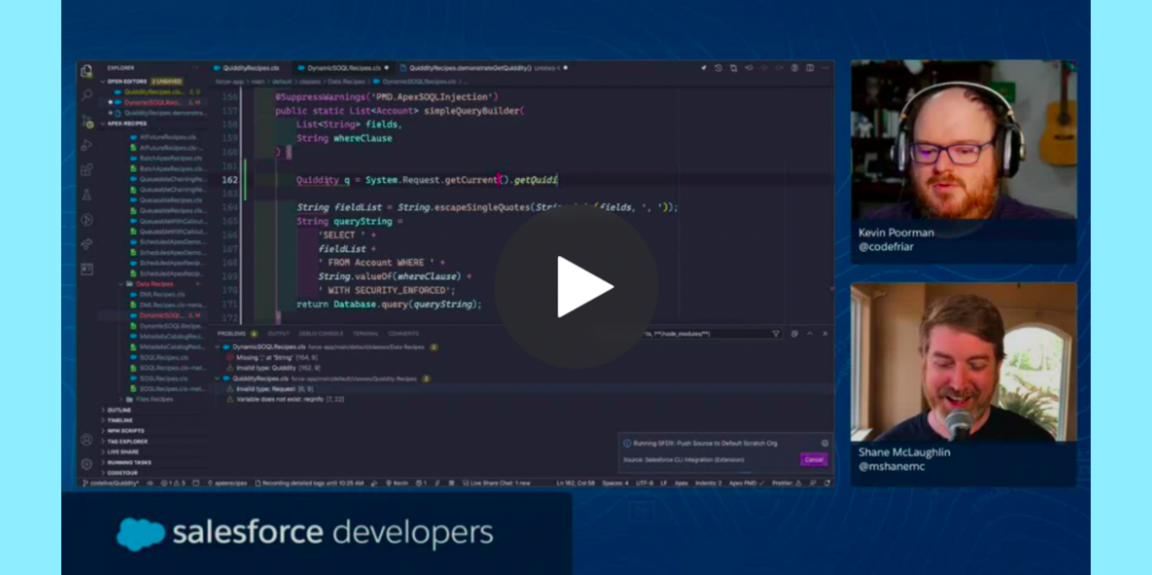Open the Testing beaker icon

87,195
